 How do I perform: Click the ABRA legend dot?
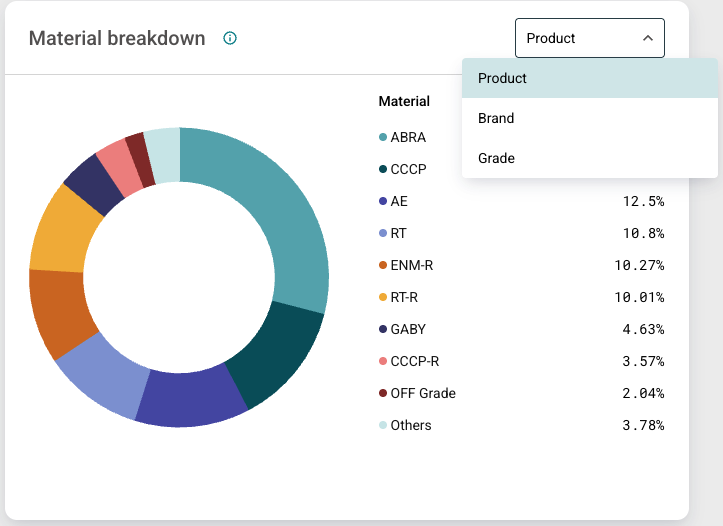(x=383, y=138)
